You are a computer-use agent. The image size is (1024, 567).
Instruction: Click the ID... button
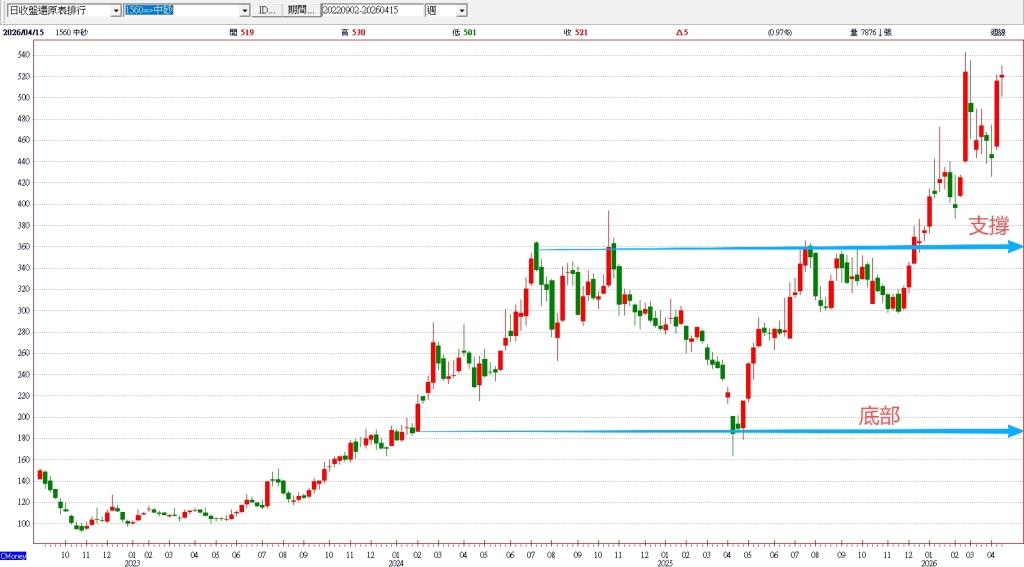point(266,10)
